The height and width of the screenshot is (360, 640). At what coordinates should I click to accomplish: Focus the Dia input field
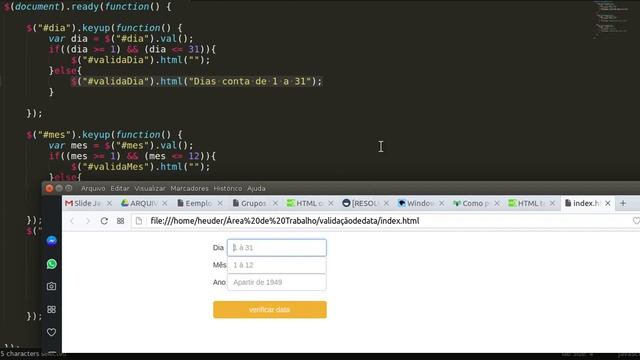pyautogui.click(x=277, y=248)
